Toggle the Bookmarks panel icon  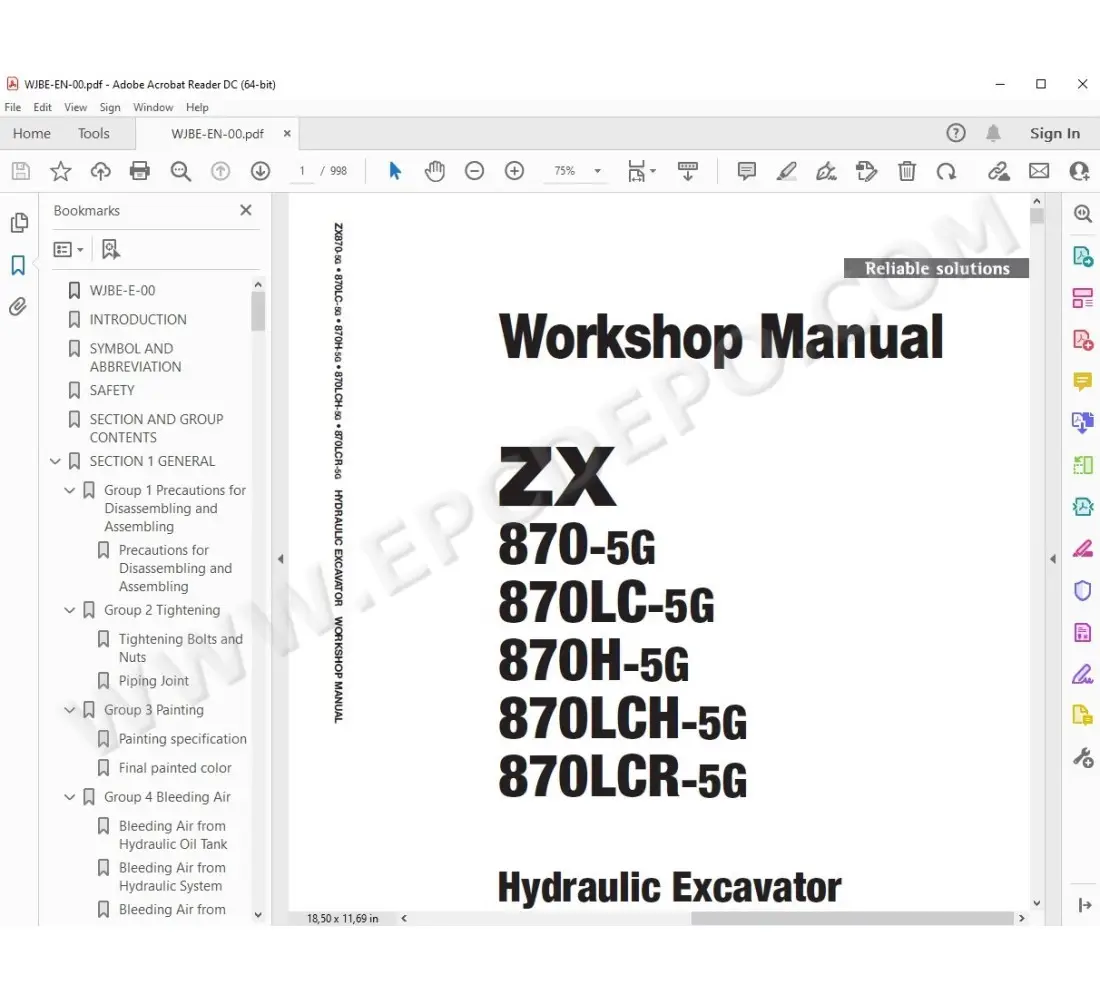[19, 266]
